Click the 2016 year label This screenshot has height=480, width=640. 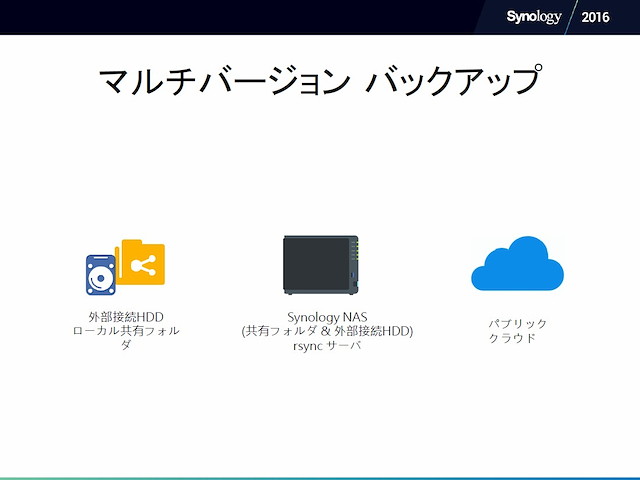pyautogui.click(x=596, y=17)
